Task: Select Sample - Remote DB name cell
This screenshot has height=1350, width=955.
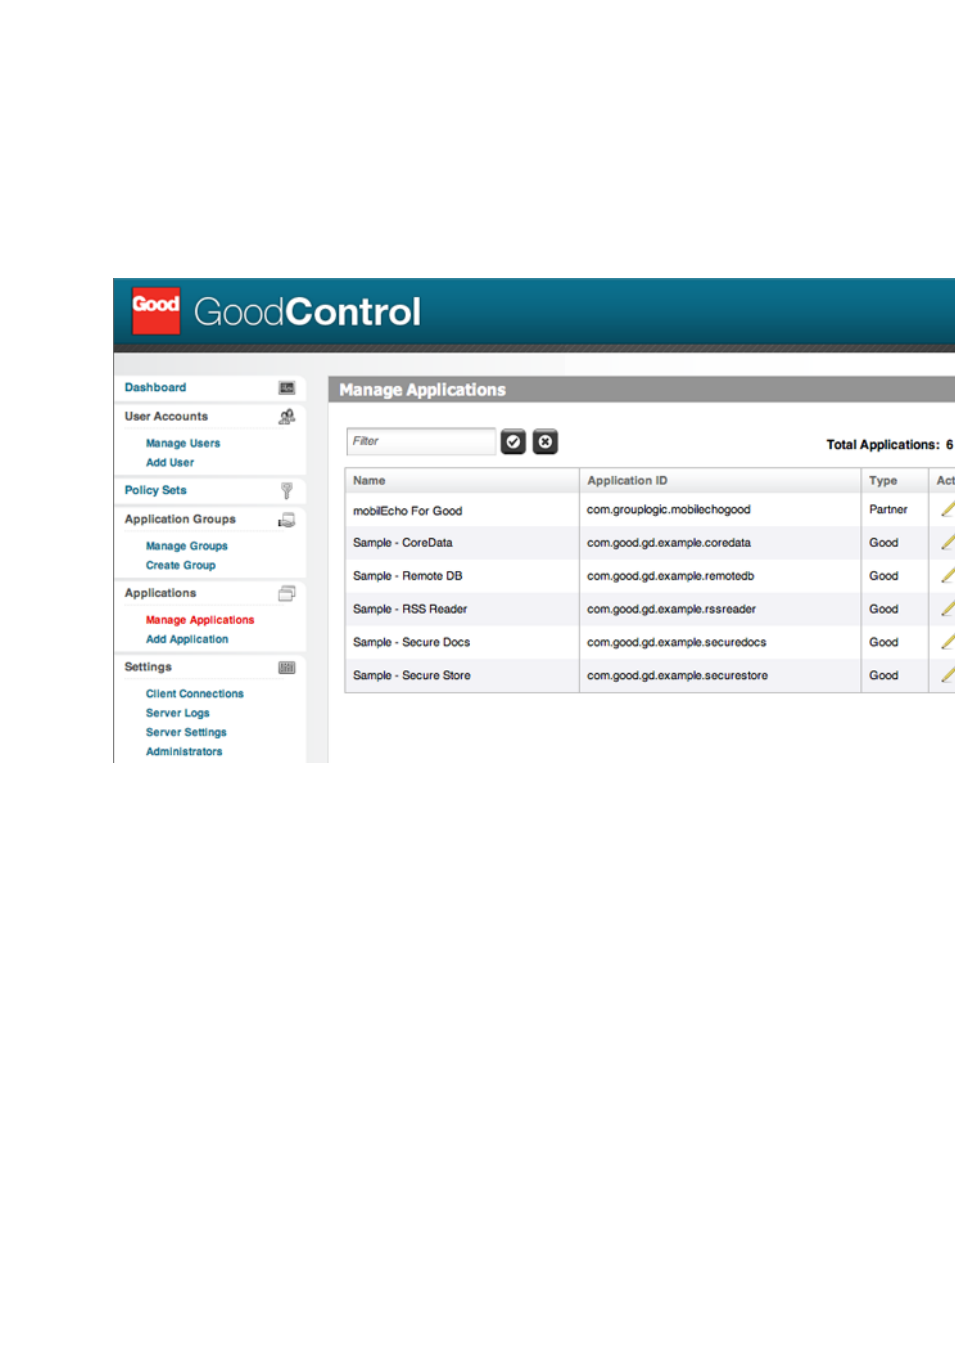Action: point(408,576)
